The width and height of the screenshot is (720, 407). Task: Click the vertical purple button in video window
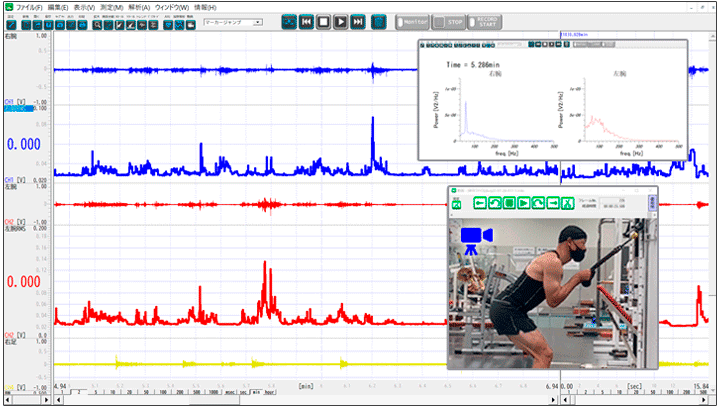[652, 203]
